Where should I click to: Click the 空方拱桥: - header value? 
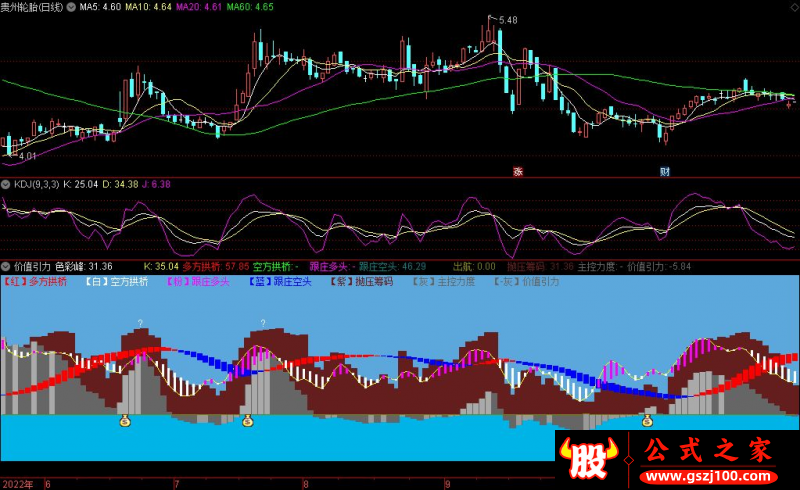pyautogui.click(x=276, y=266)
